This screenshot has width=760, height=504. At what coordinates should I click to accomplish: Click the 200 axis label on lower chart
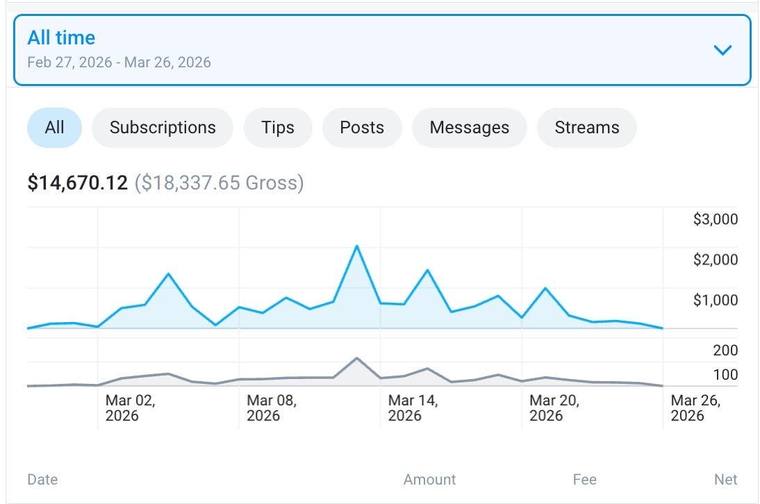coord(725,350)
